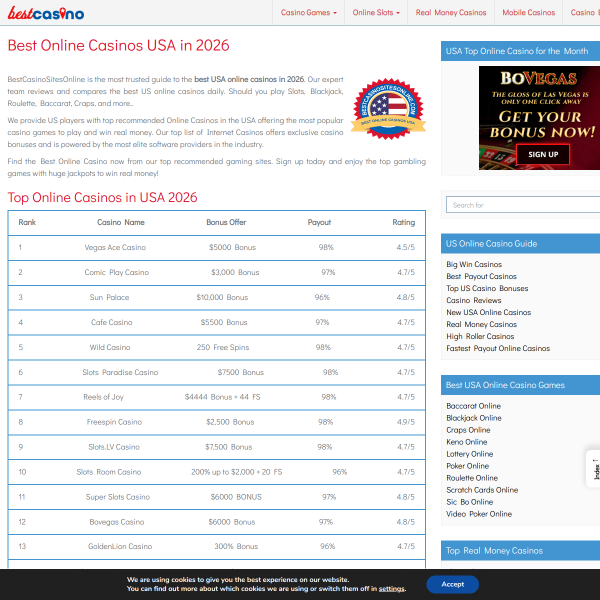Viewport: 600px width, 600px height.
Task: Open Sic Bo Online link
Action: (x=470, y=502)
